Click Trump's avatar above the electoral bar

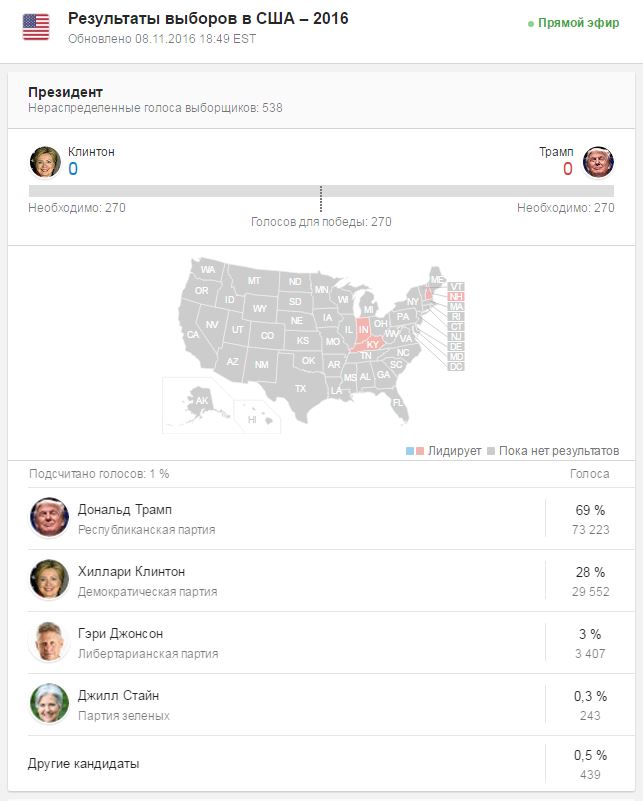click(x=598, y=162)
